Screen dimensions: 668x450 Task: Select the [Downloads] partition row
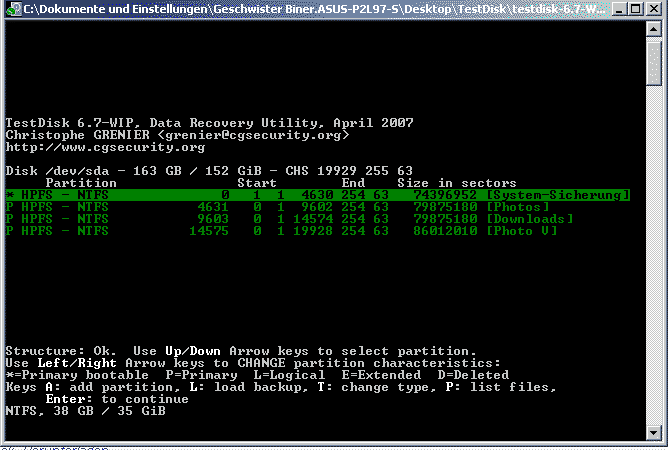(x=289, y=219)
